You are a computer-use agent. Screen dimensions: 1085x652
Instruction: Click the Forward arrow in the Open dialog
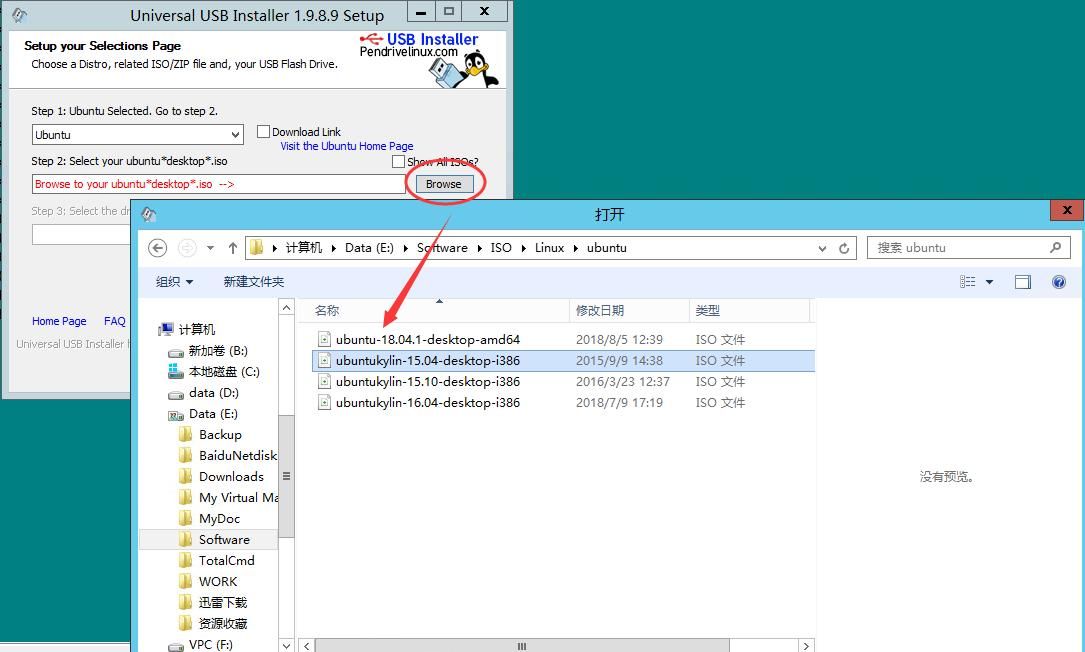click(x=187, y=248)
